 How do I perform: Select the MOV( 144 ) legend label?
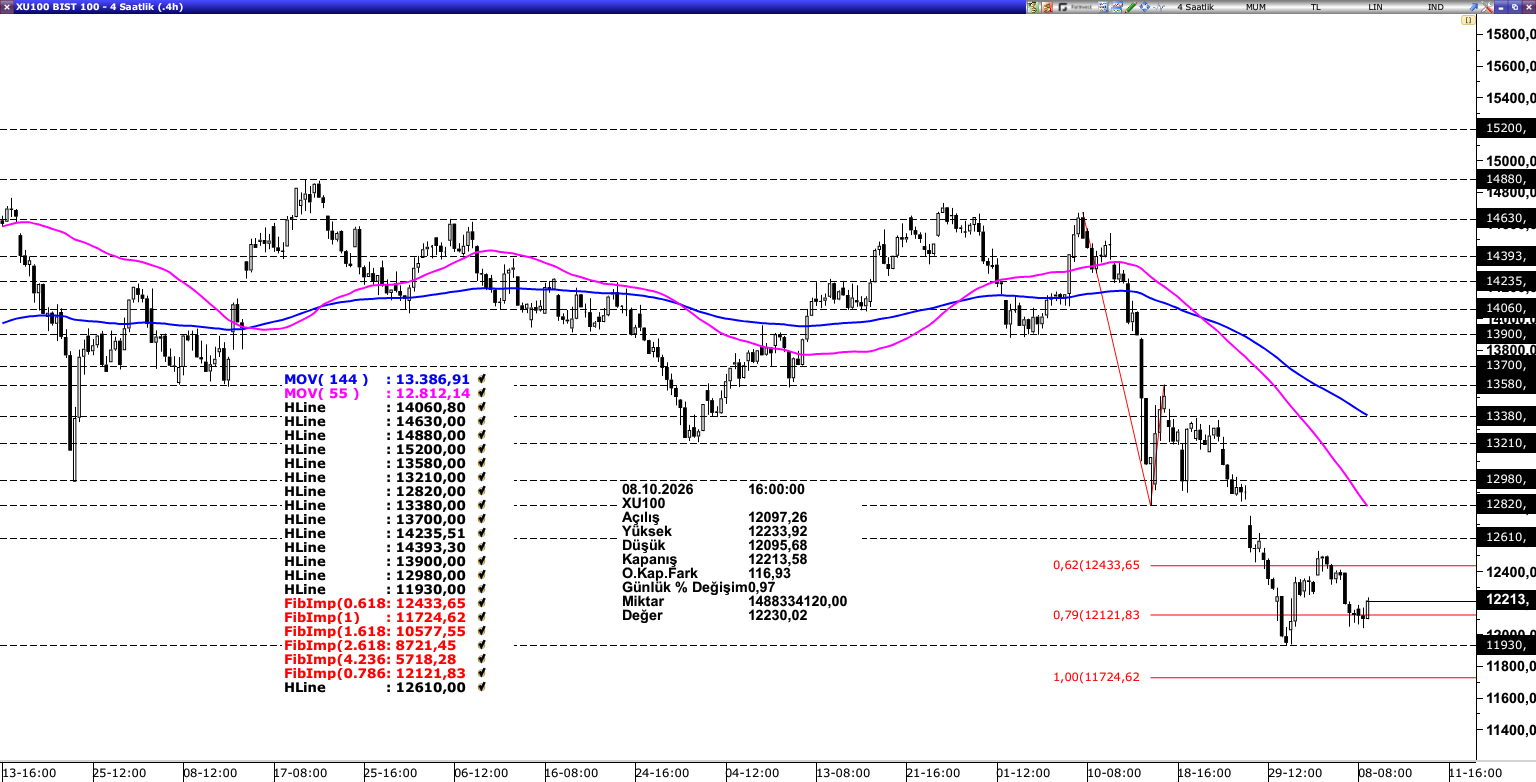[x=326, y=380]
